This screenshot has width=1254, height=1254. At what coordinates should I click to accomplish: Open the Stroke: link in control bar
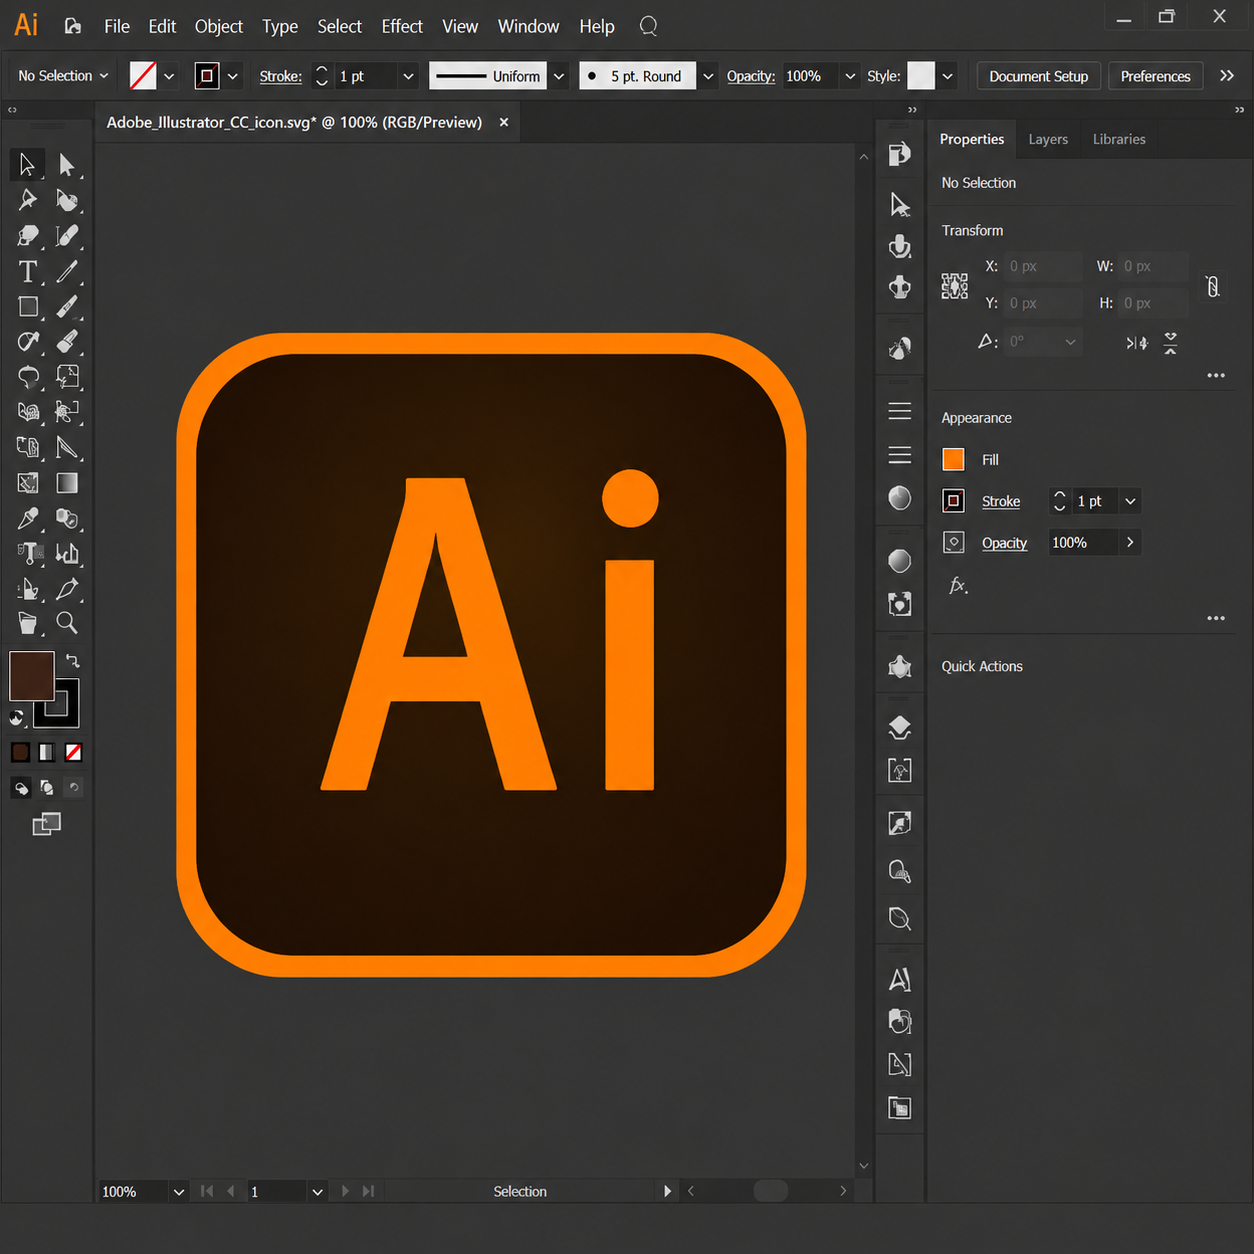pos(280,76)
